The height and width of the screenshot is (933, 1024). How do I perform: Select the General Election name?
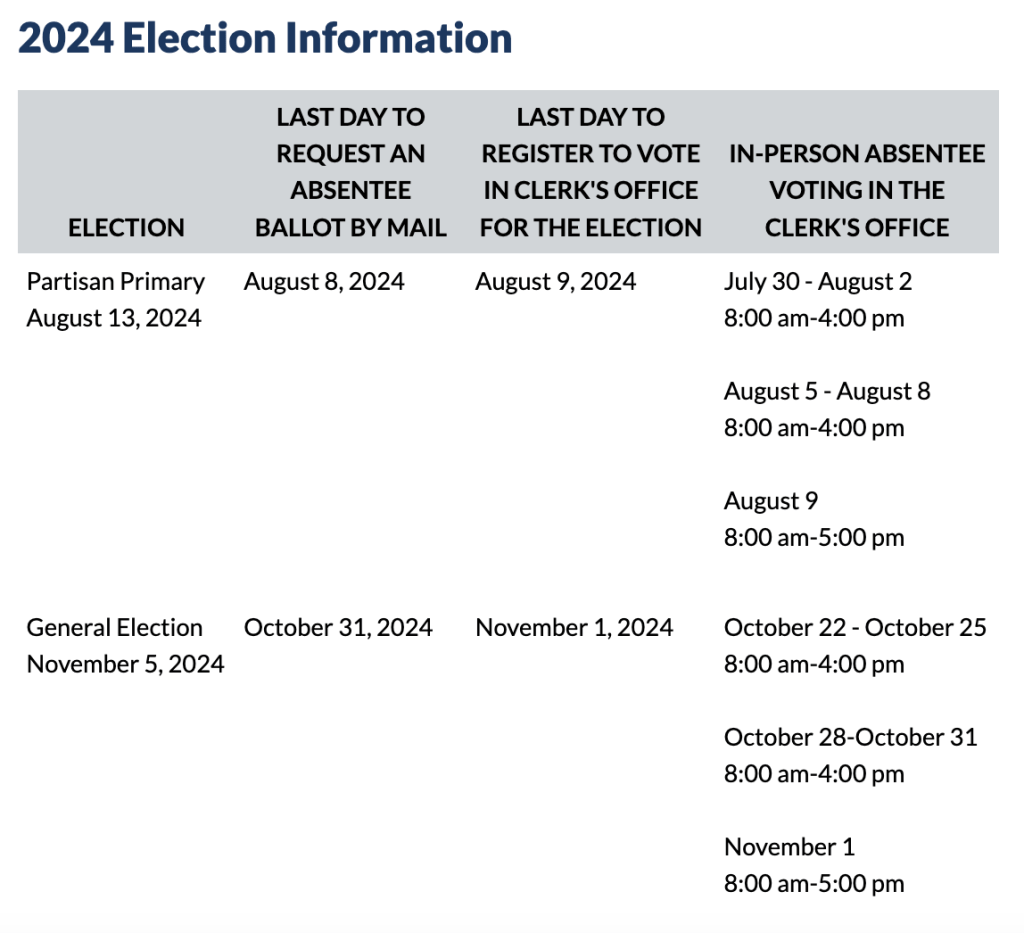click(114, 628)
